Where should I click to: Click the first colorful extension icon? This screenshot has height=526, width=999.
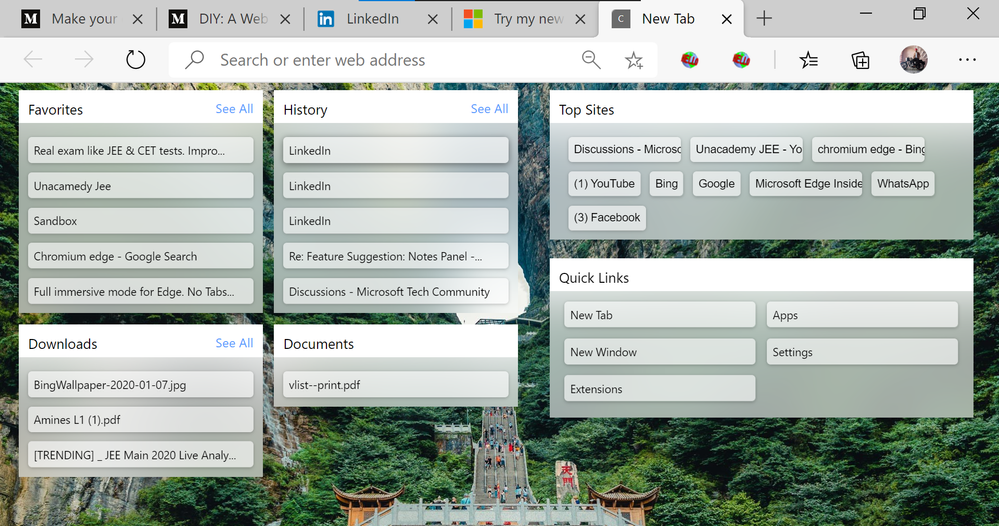pyautogui.click(x=689, y=60)
